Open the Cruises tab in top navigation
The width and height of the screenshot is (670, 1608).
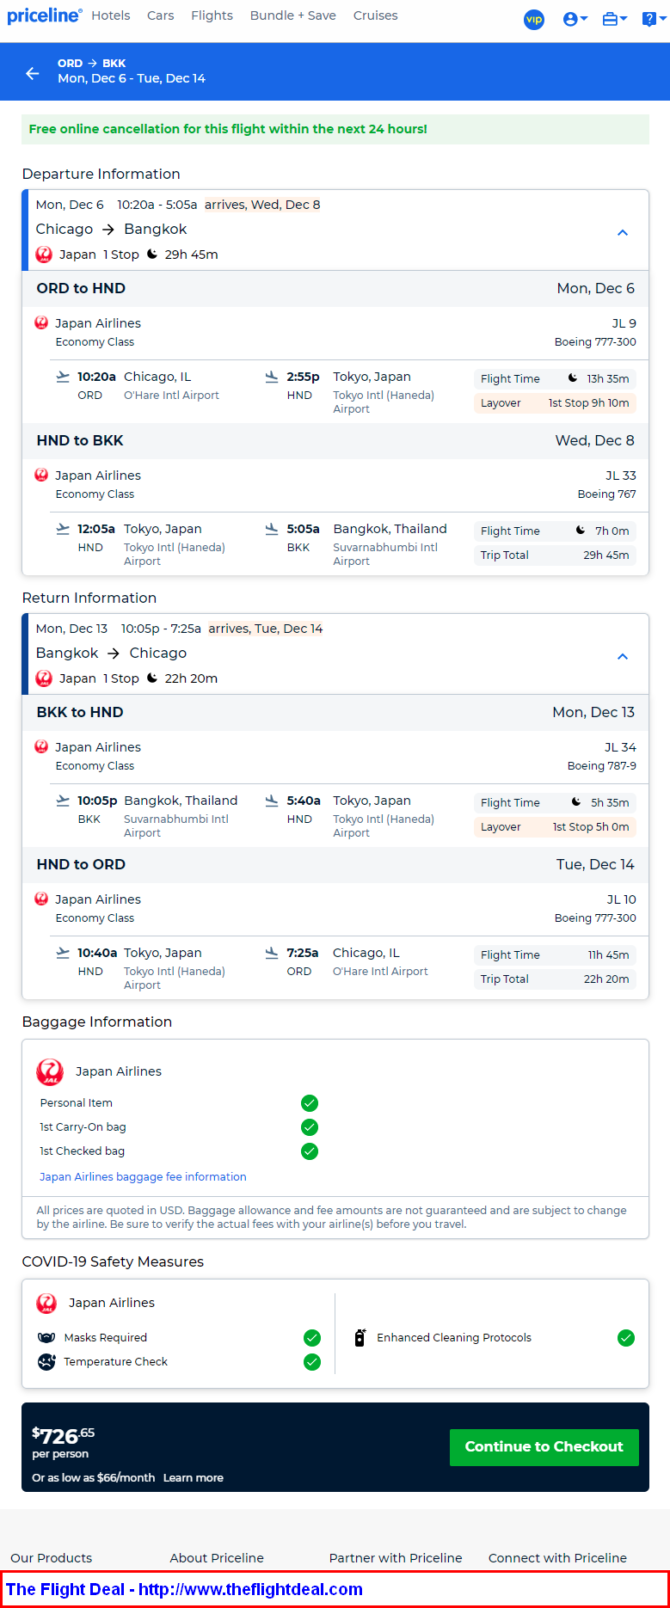(375, 15)
